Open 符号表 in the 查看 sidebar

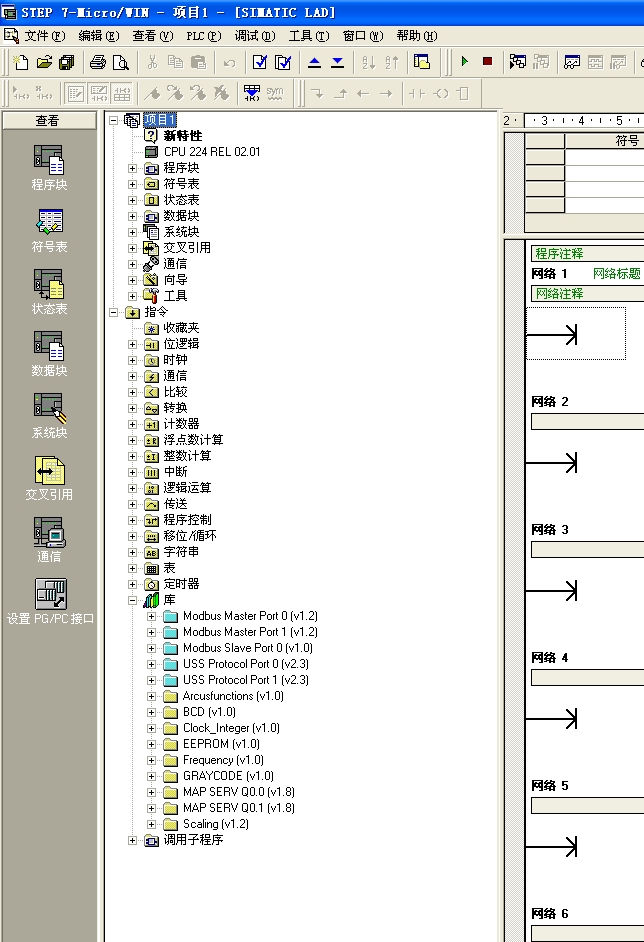click(x=49, y=230)
